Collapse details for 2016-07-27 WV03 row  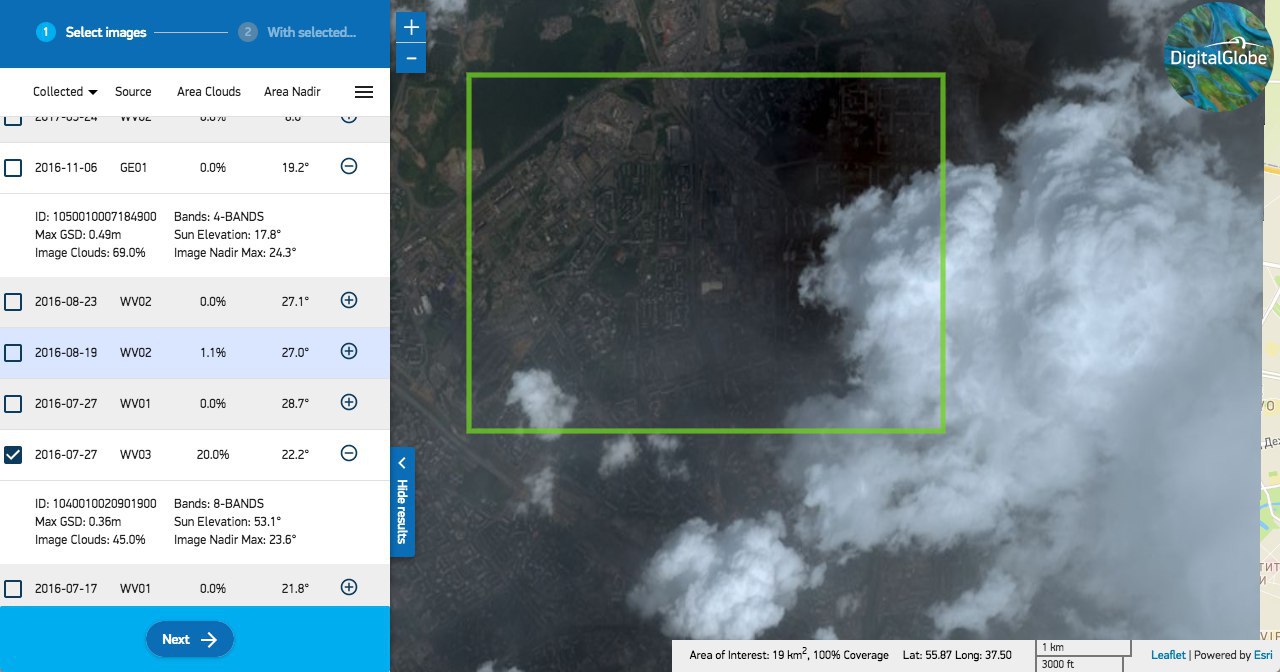pos(349,453)
